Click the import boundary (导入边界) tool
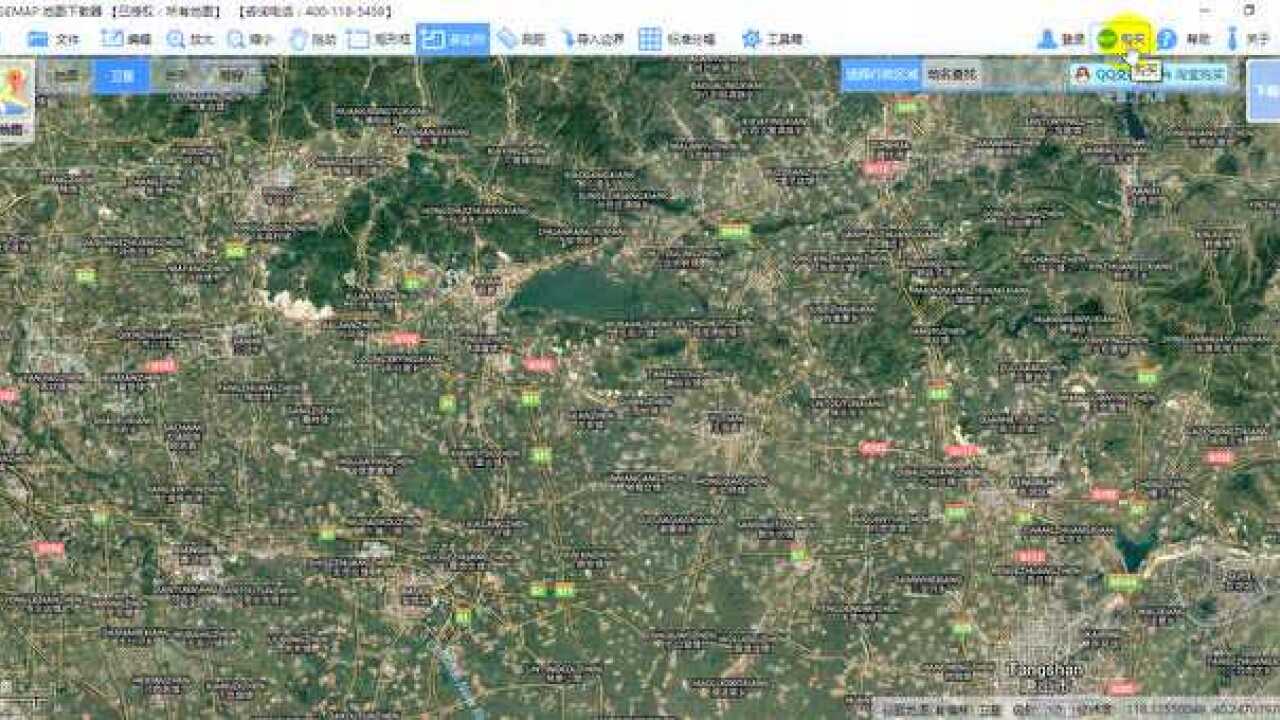This screenshot has height=720, width=1280. (x=592, y=40)
